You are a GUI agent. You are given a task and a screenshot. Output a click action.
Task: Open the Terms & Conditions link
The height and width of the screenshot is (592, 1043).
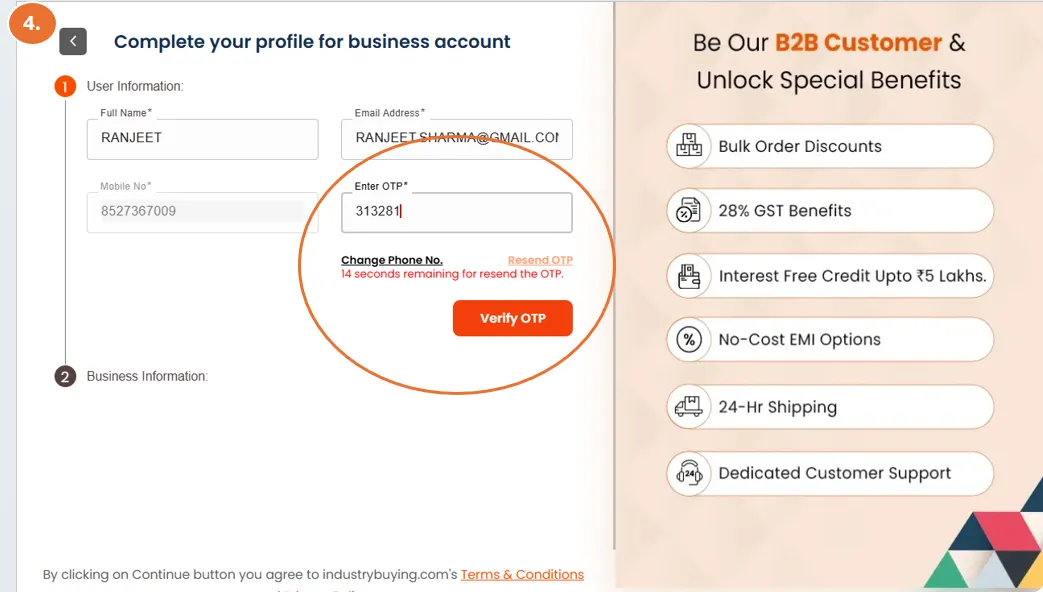(522, 575)
